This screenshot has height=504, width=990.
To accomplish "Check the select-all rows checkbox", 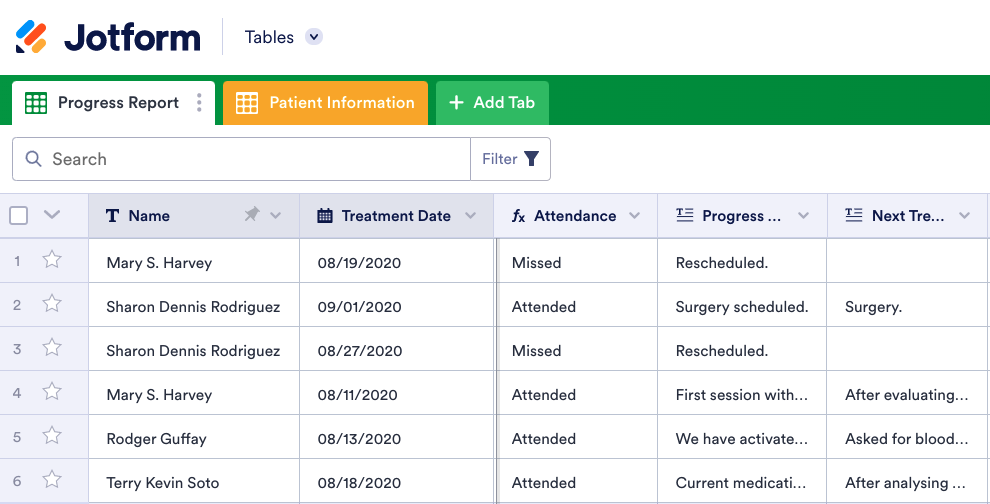I will point(19,215).
